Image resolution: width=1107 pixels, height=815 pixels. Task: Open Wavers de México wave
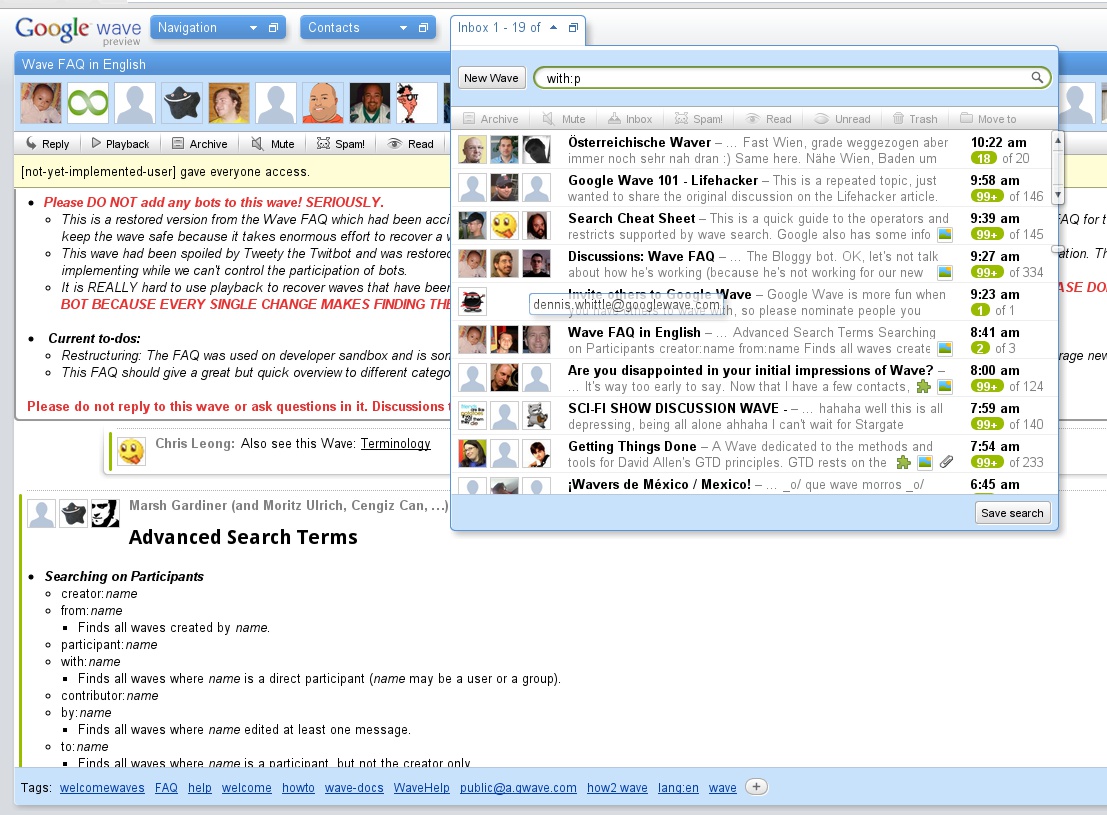752,484
